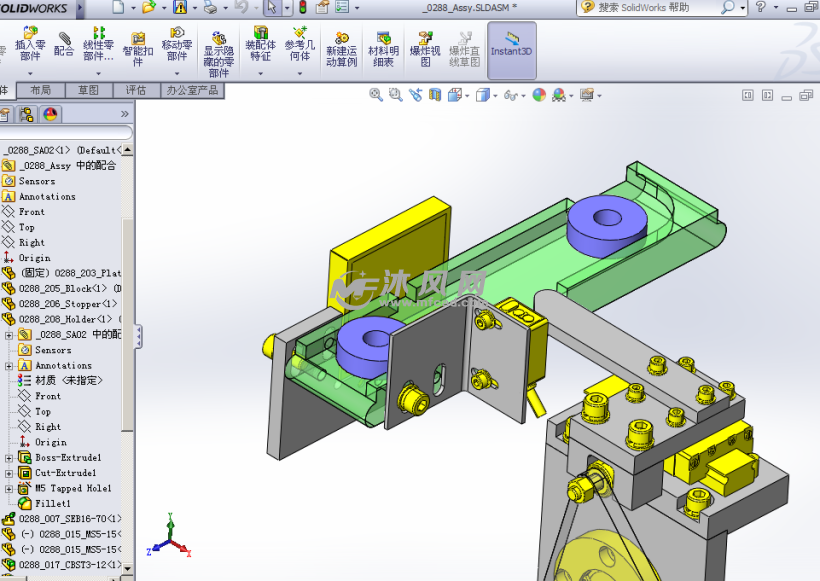Select the Mate (配合) tool

(64, 44)
